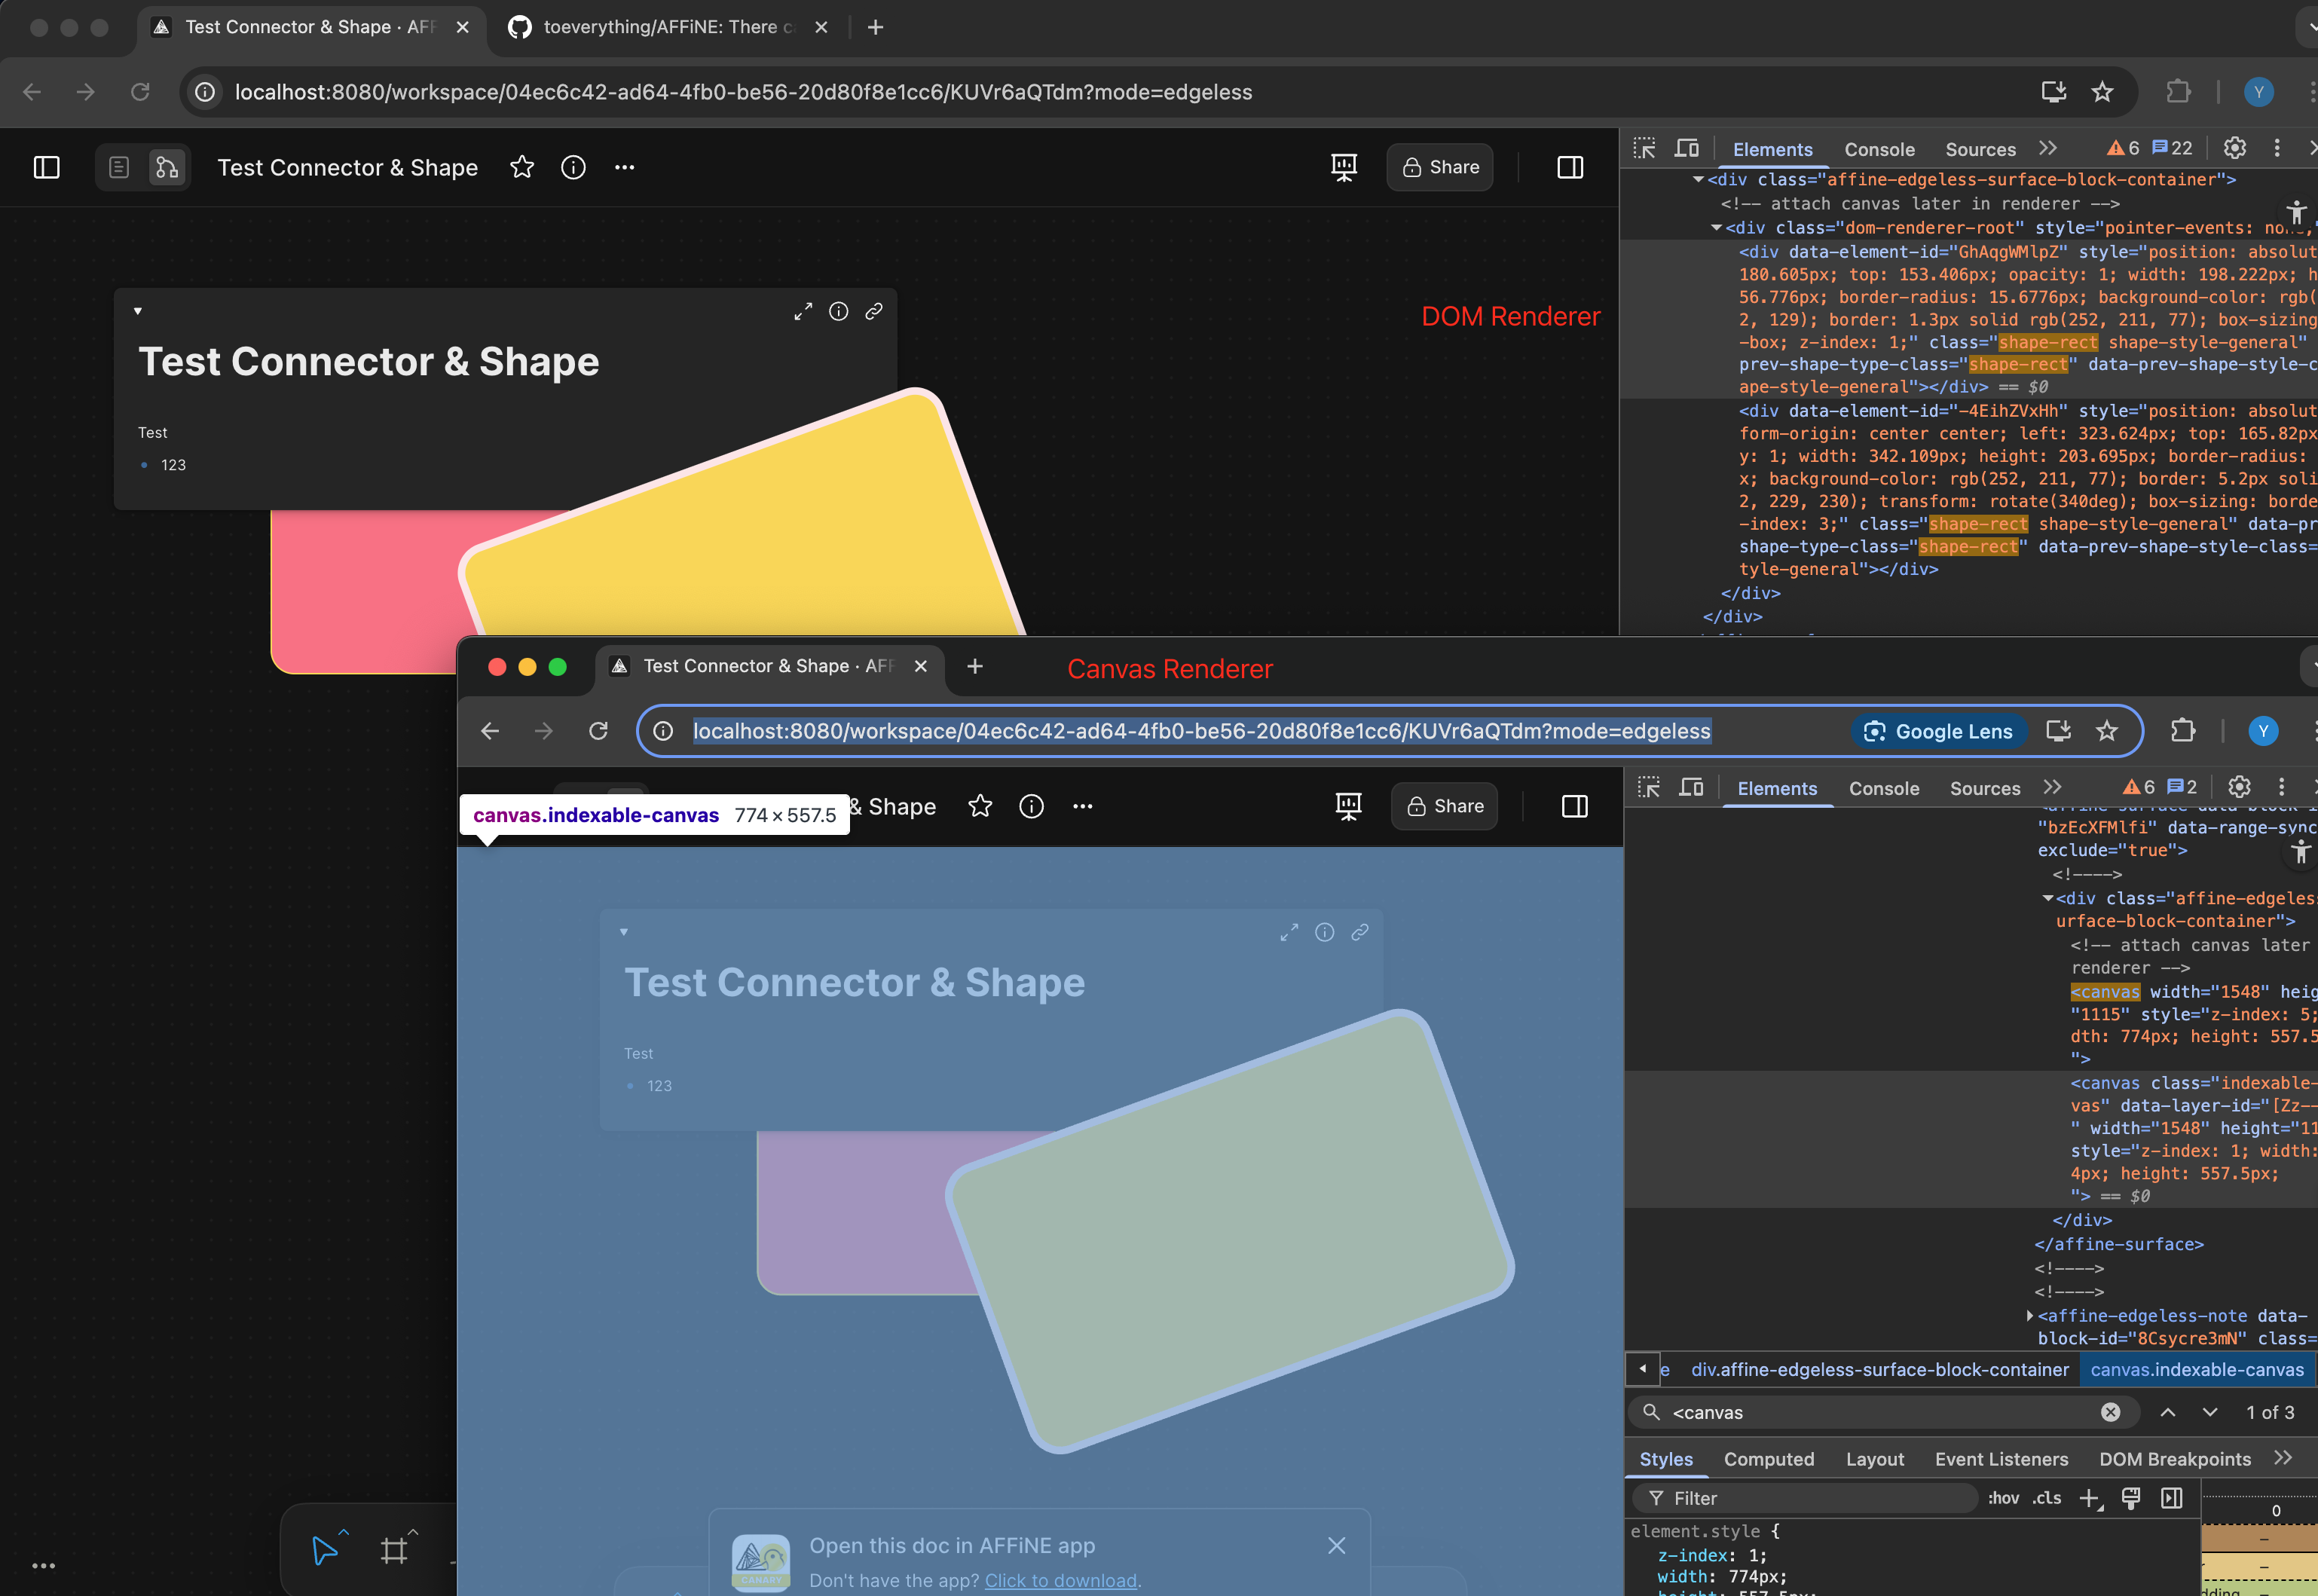
Task: Copy link icon on top note card
Action: click(874, 312)
